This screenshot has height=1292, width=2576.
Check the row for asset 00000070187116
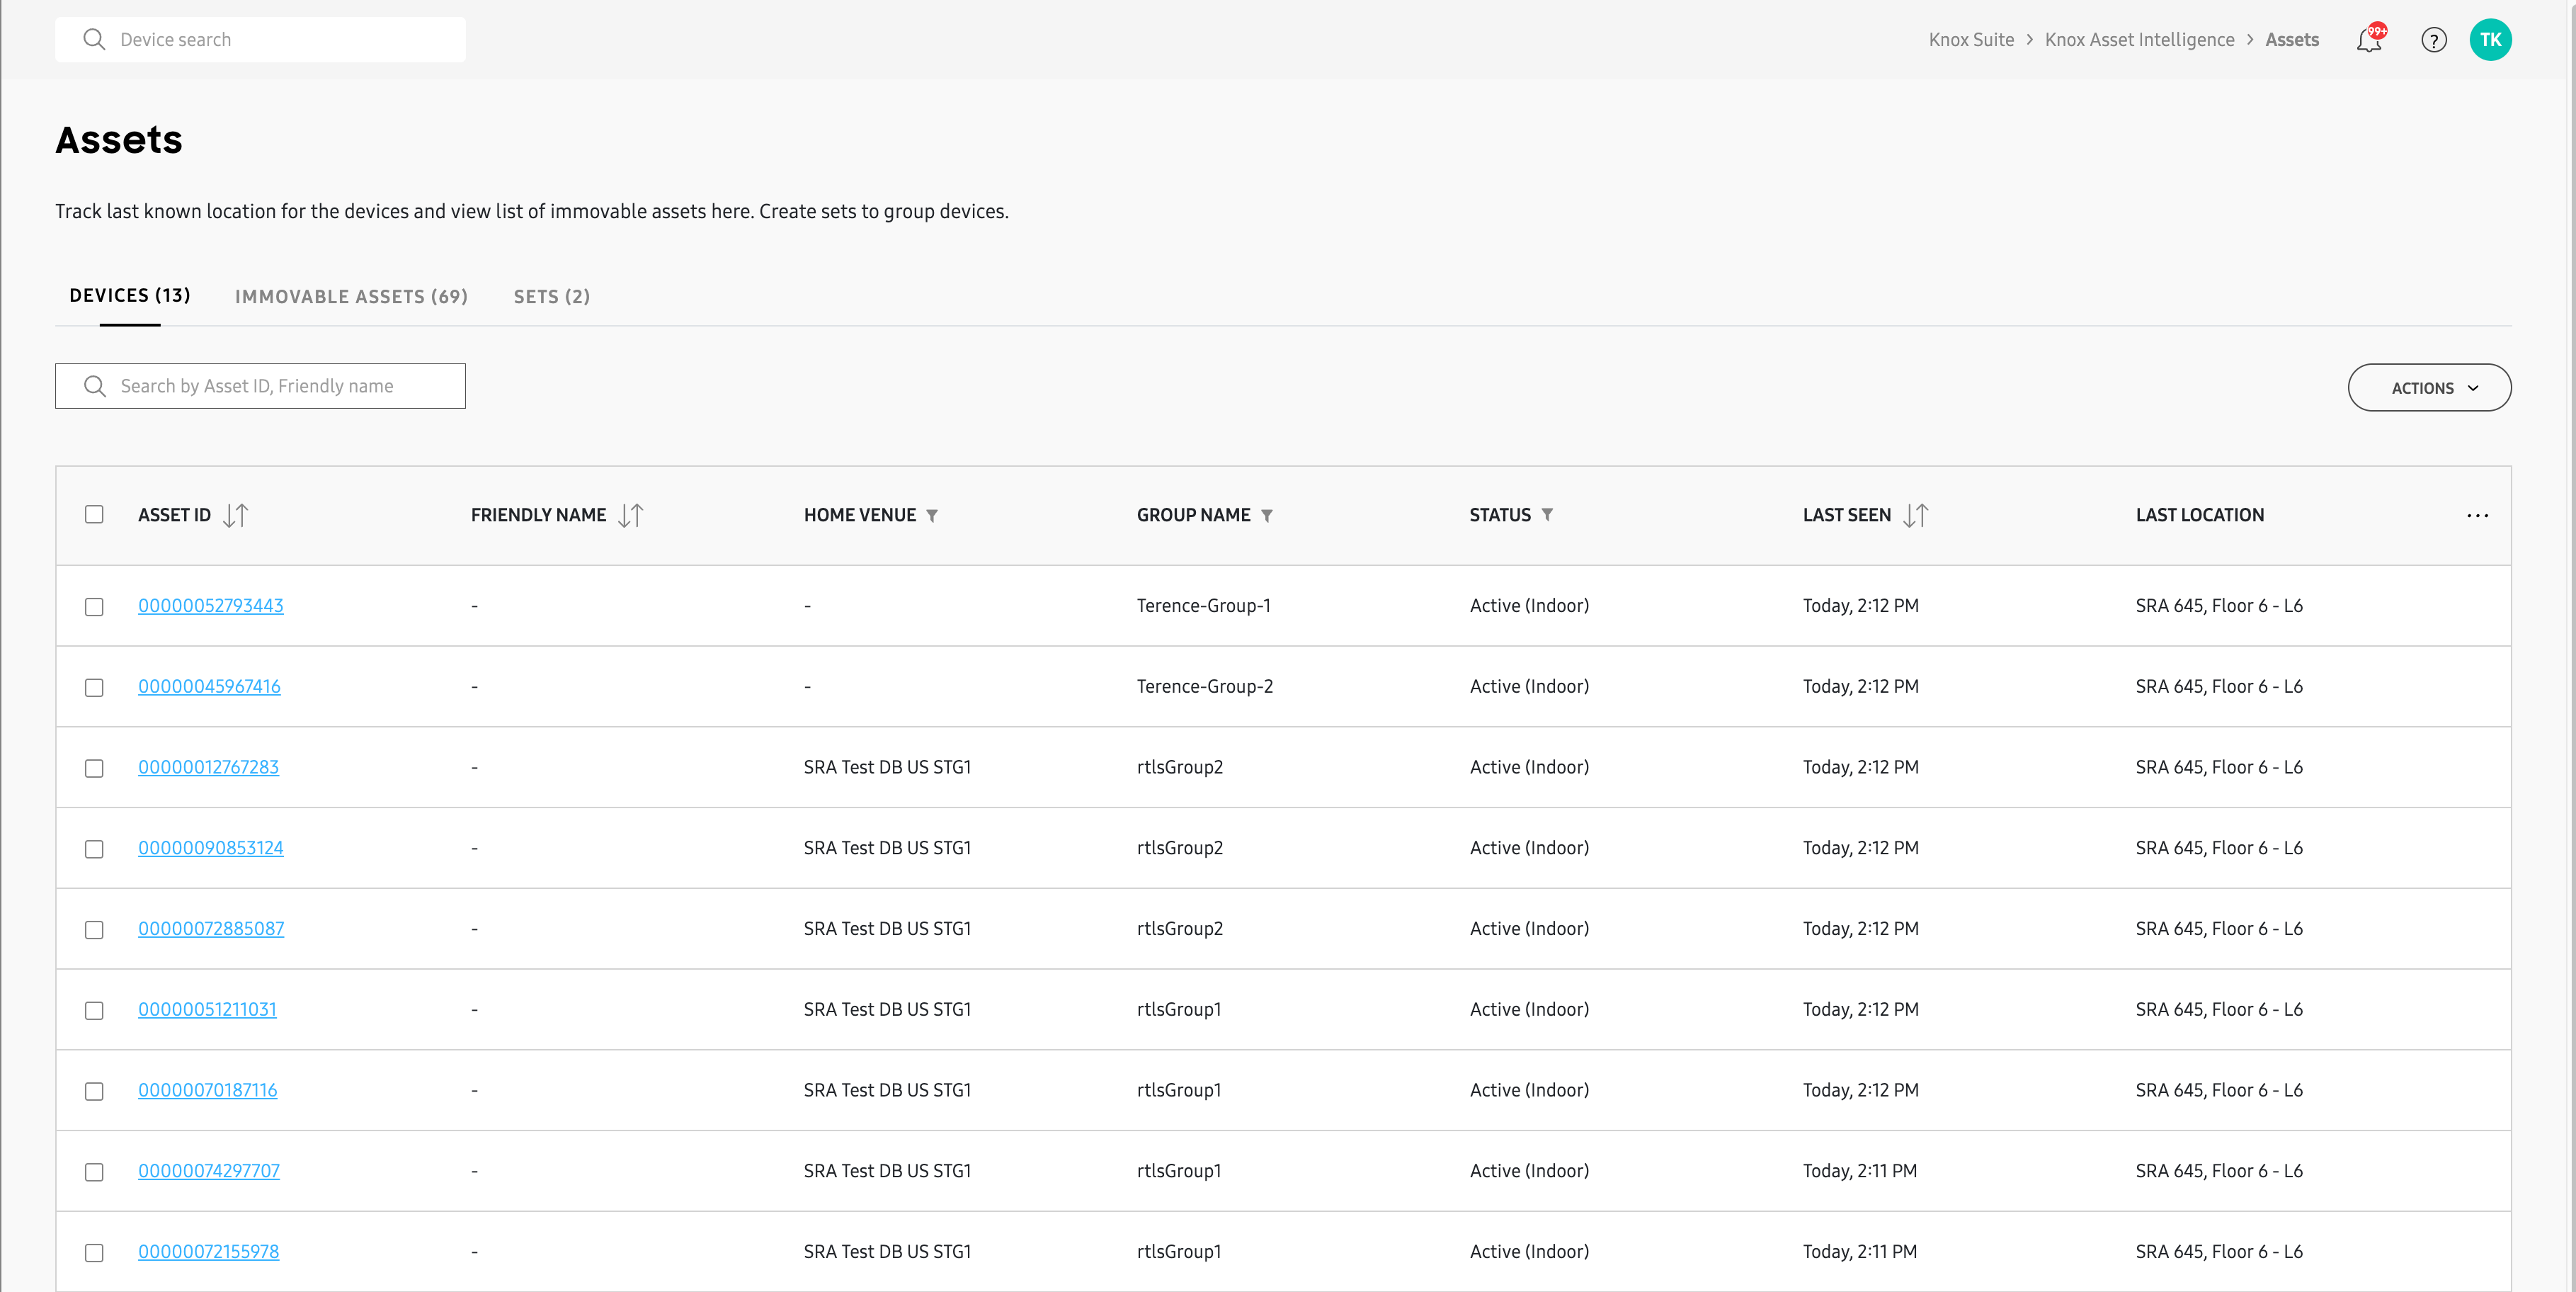[94, 1092]
